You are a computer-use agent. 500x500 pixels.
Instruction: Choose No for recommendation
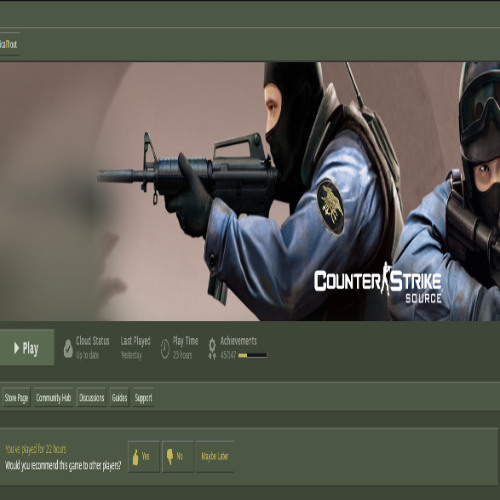(178, 456)
